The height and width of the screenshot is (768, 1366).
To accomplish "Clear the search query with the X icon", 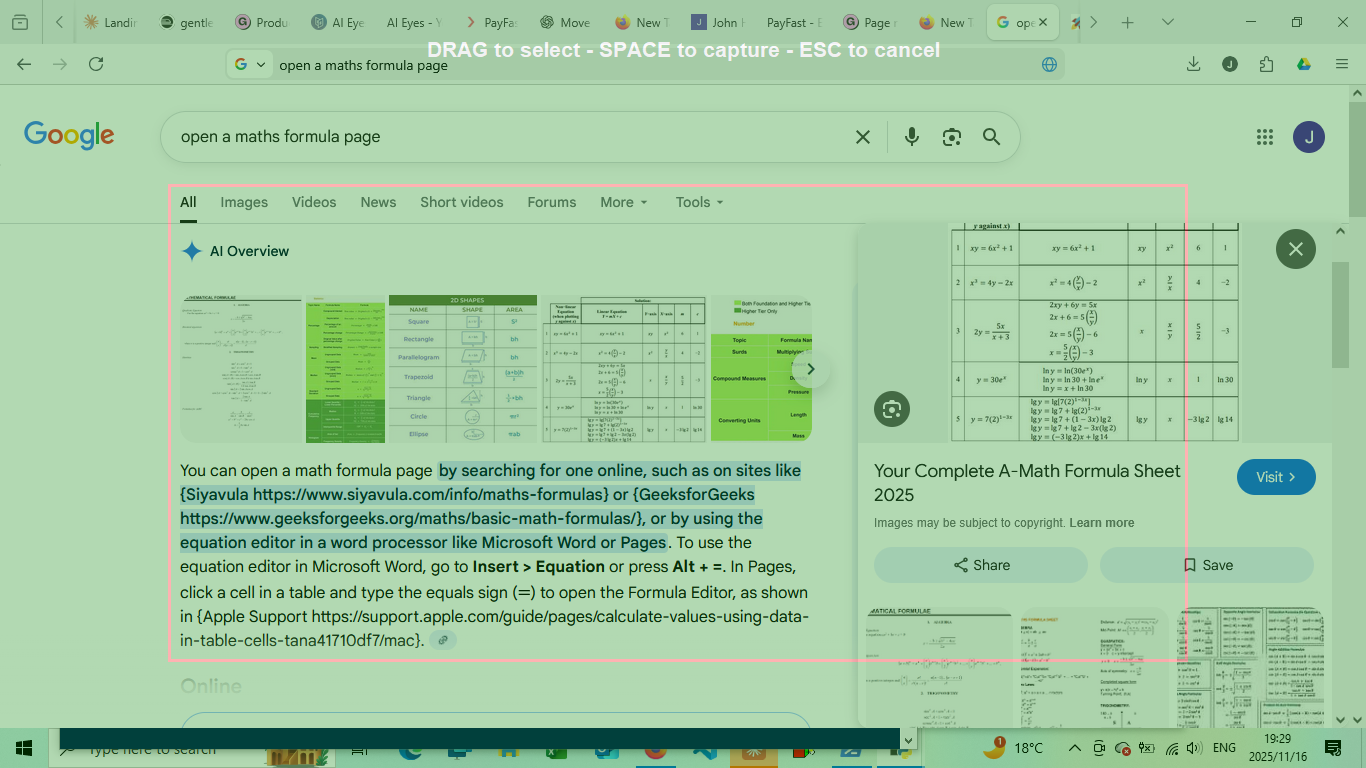I will click(x=863, y=136).
